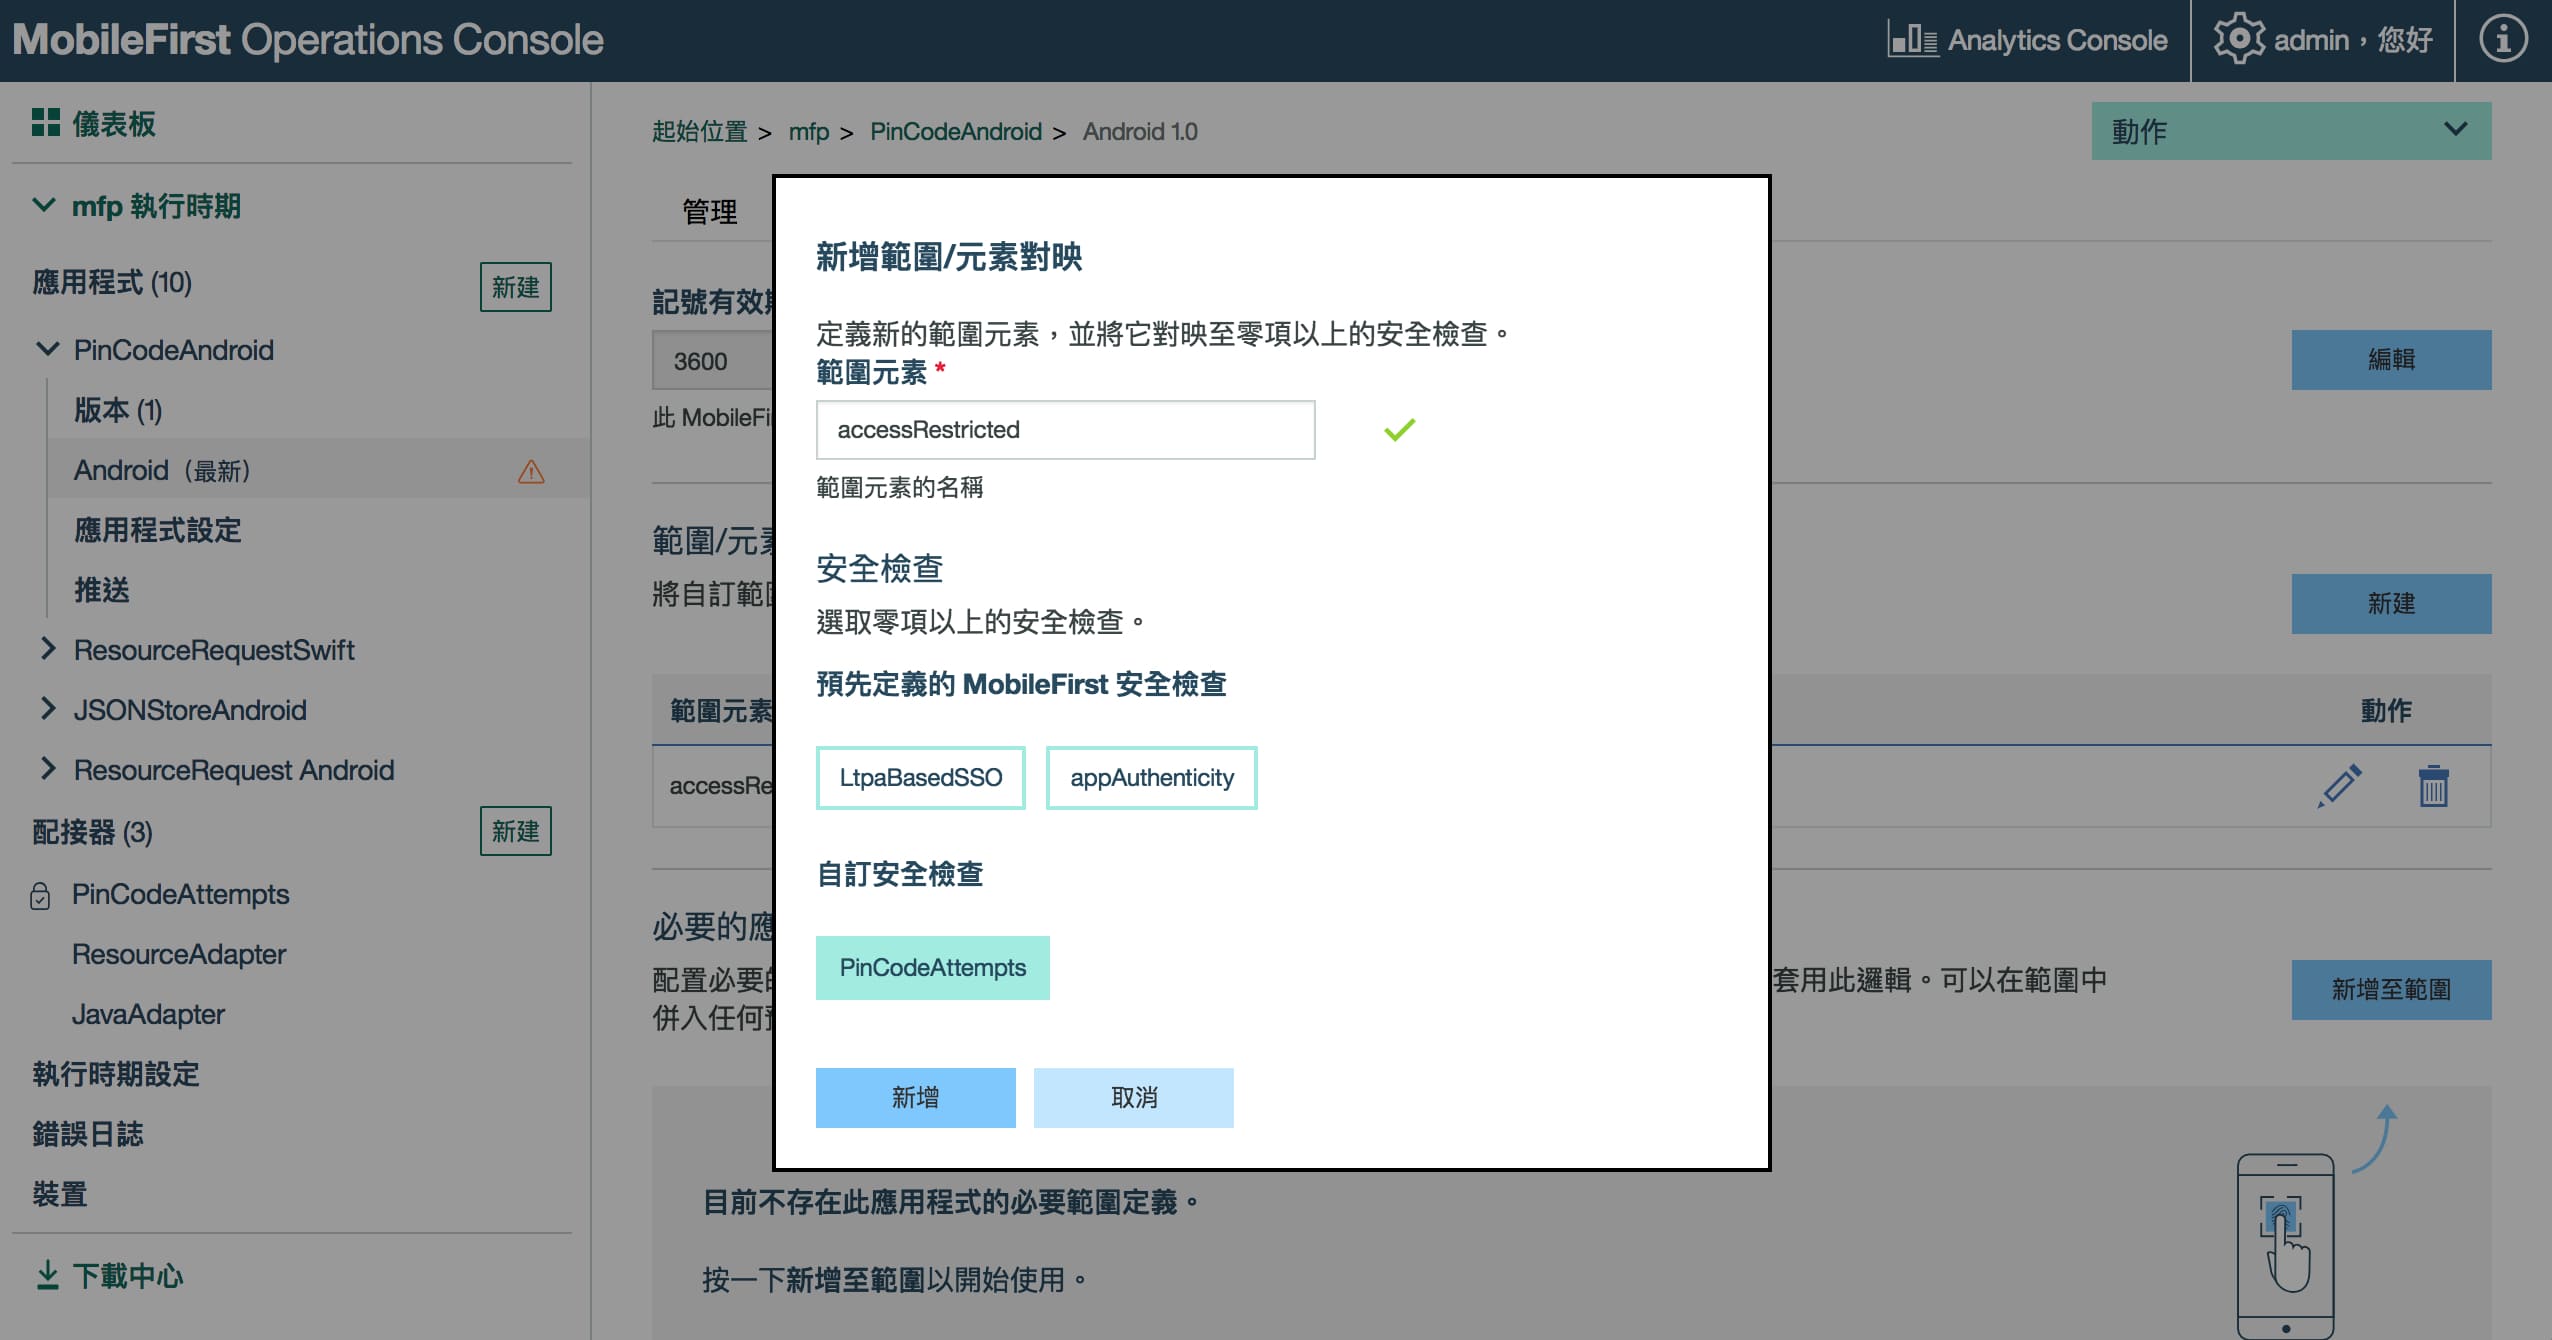Open the Analytics Console

(x=2025, y=40)
